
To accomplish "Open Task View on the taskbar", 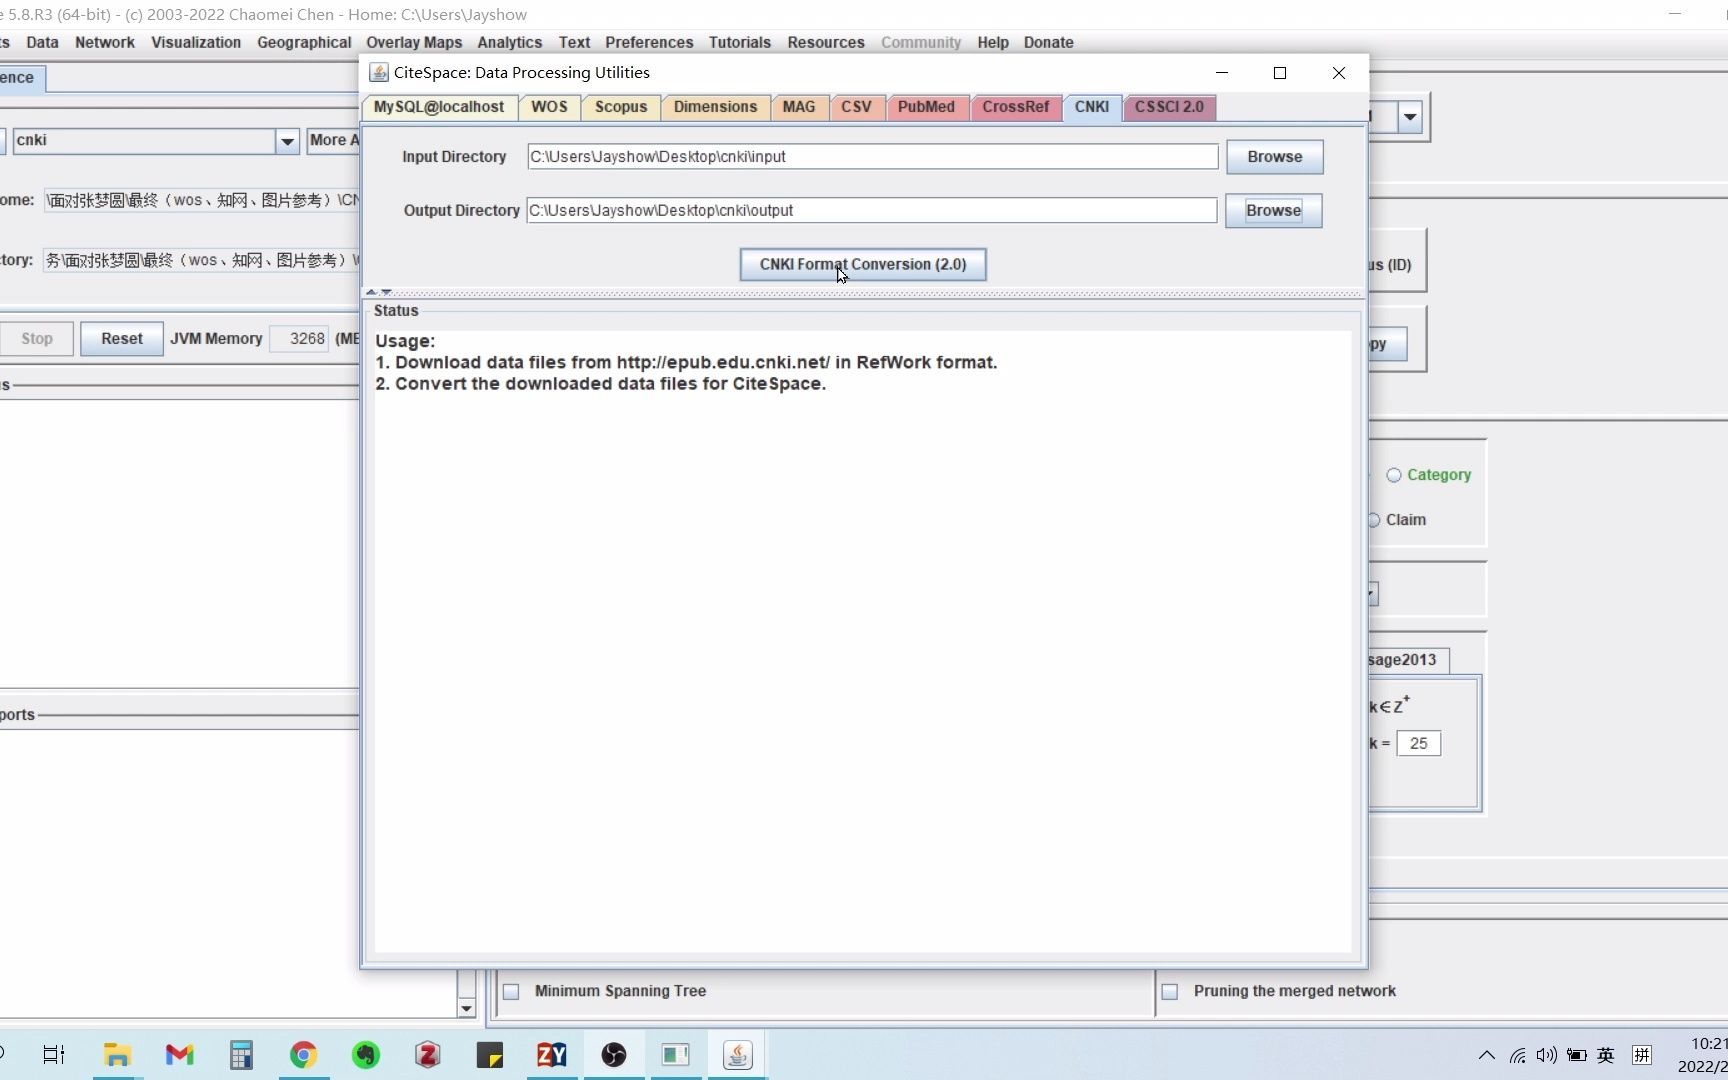I will tap(54, 1054).
